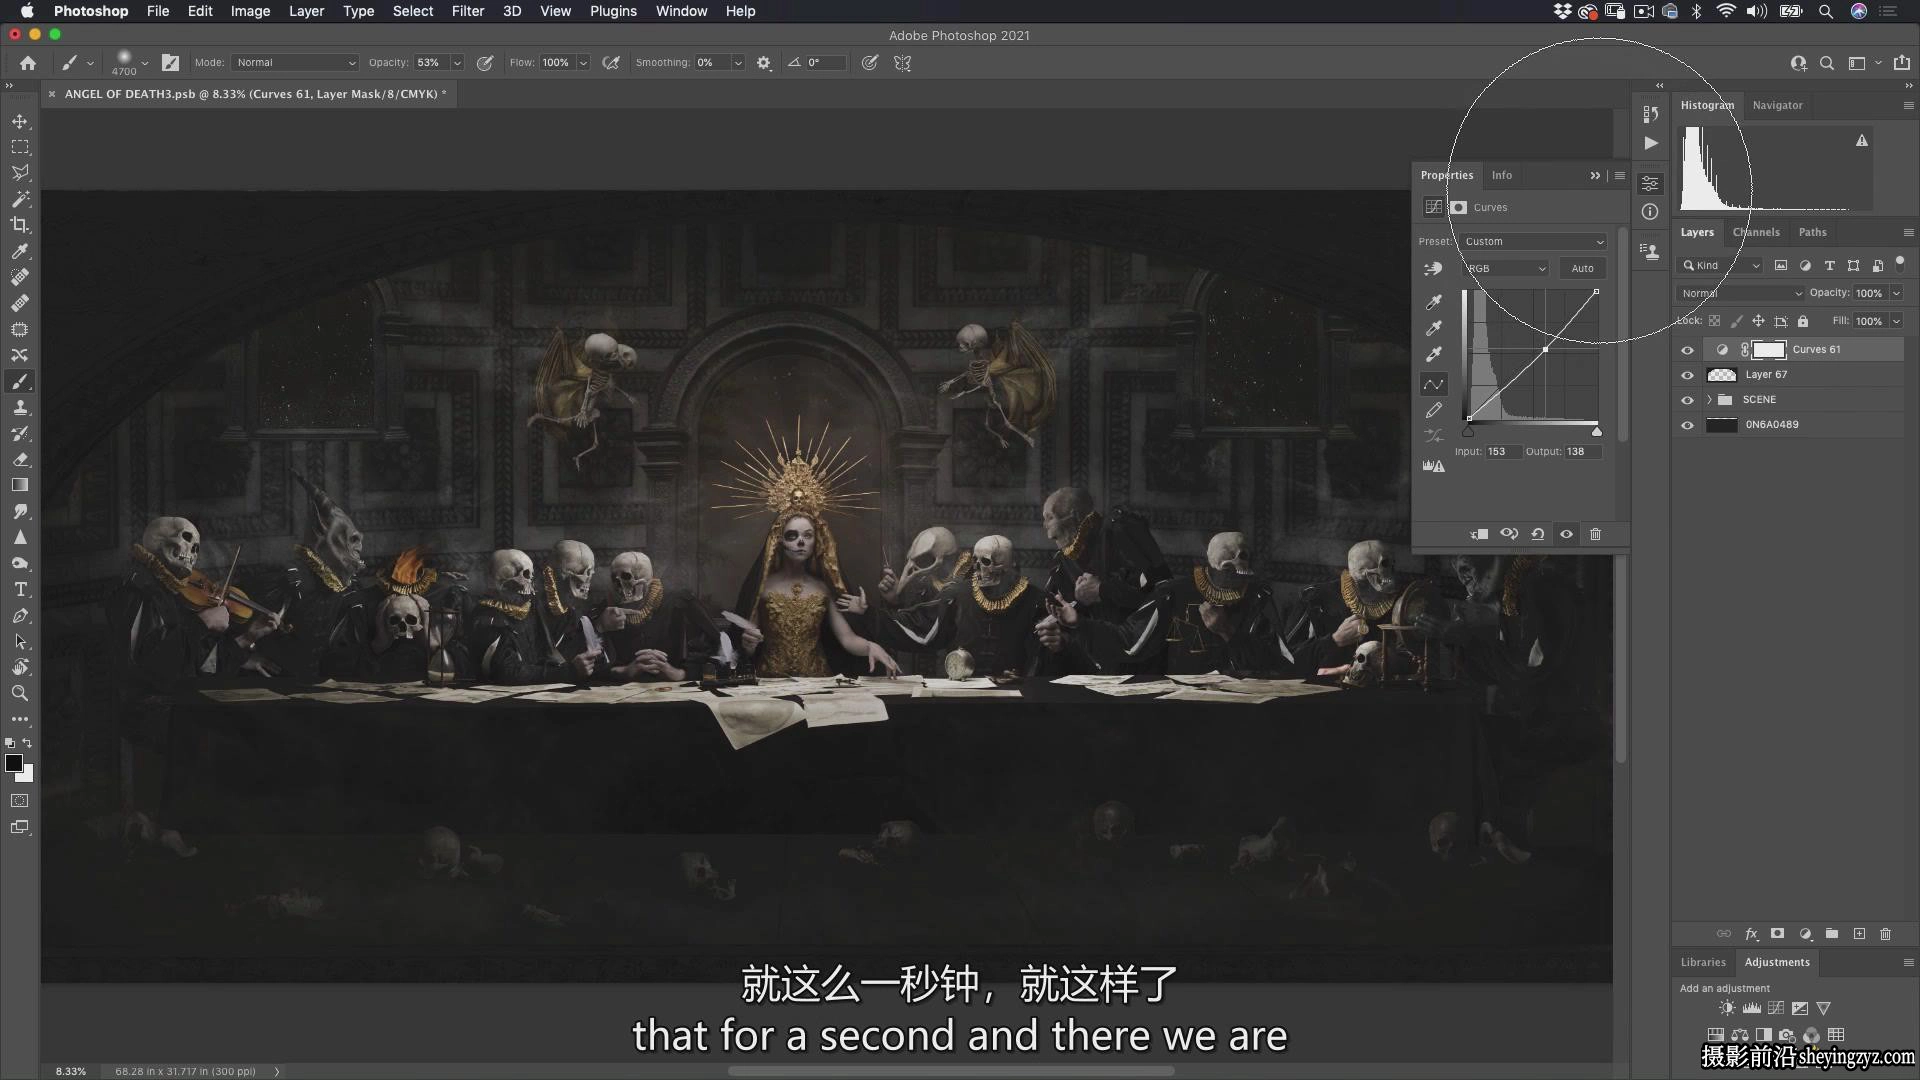Select the Hand tool
1920x1080 pixels.
[20, 667]
